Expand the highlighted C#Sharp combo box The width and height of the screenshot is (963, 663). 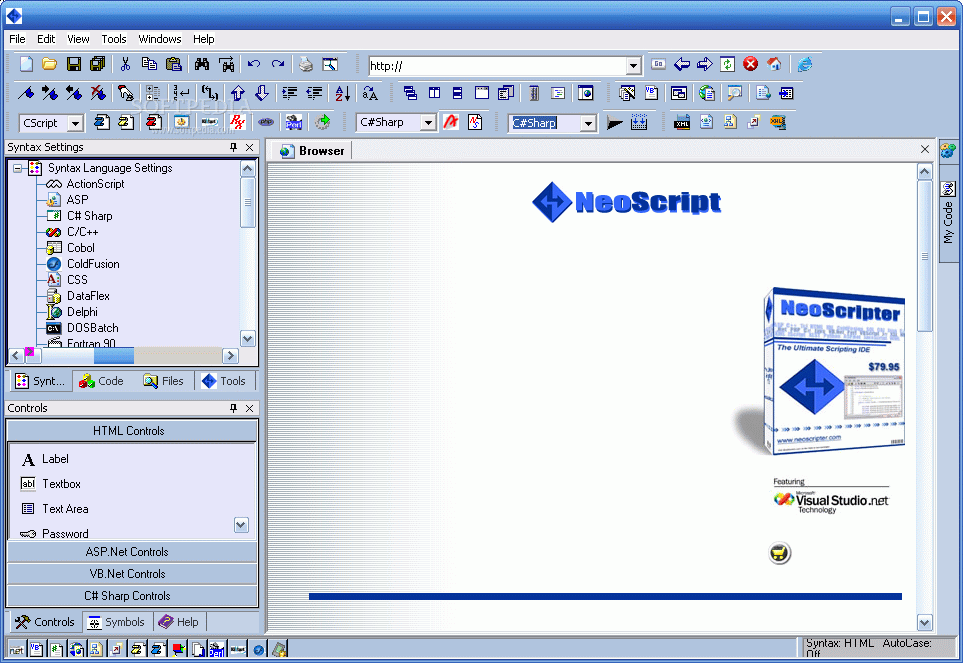588,123
